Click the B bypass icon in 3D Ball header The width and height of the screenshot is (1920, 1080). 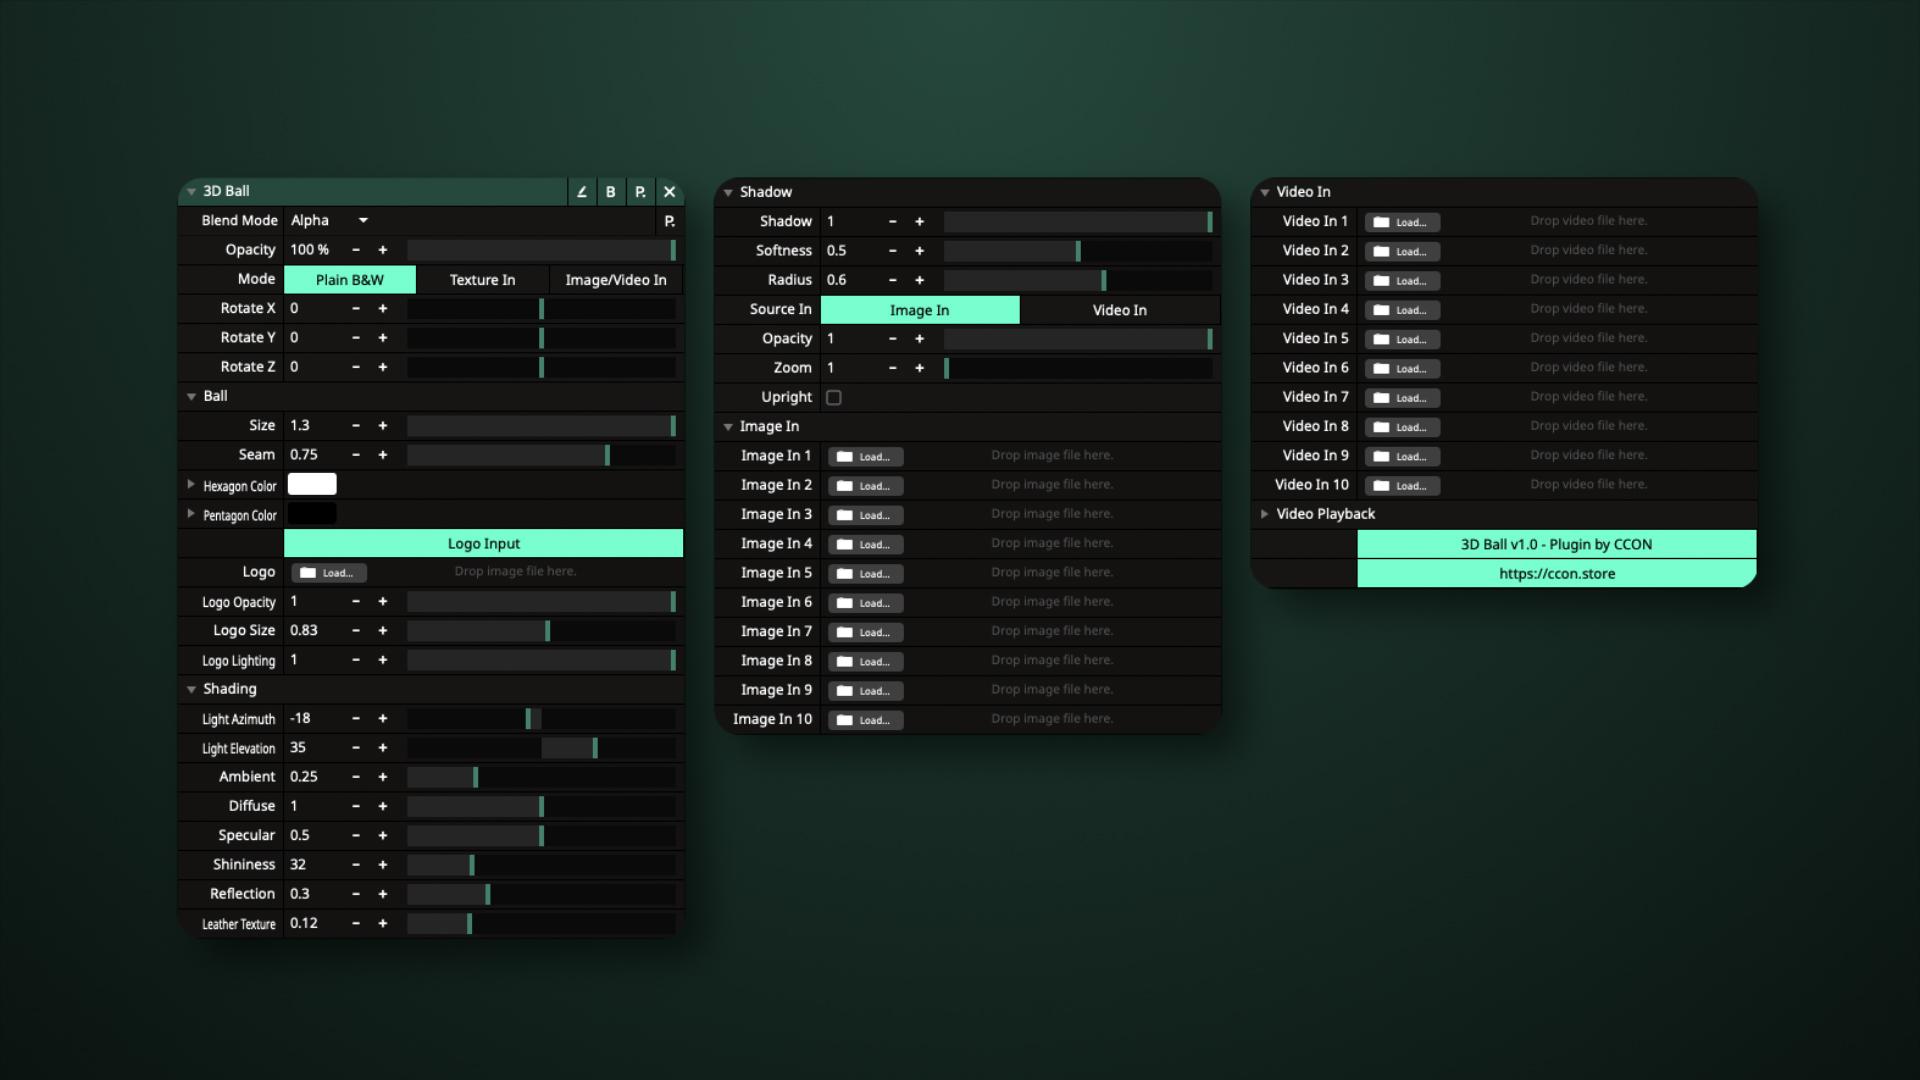pyautogui.click(x=611, y=192)
